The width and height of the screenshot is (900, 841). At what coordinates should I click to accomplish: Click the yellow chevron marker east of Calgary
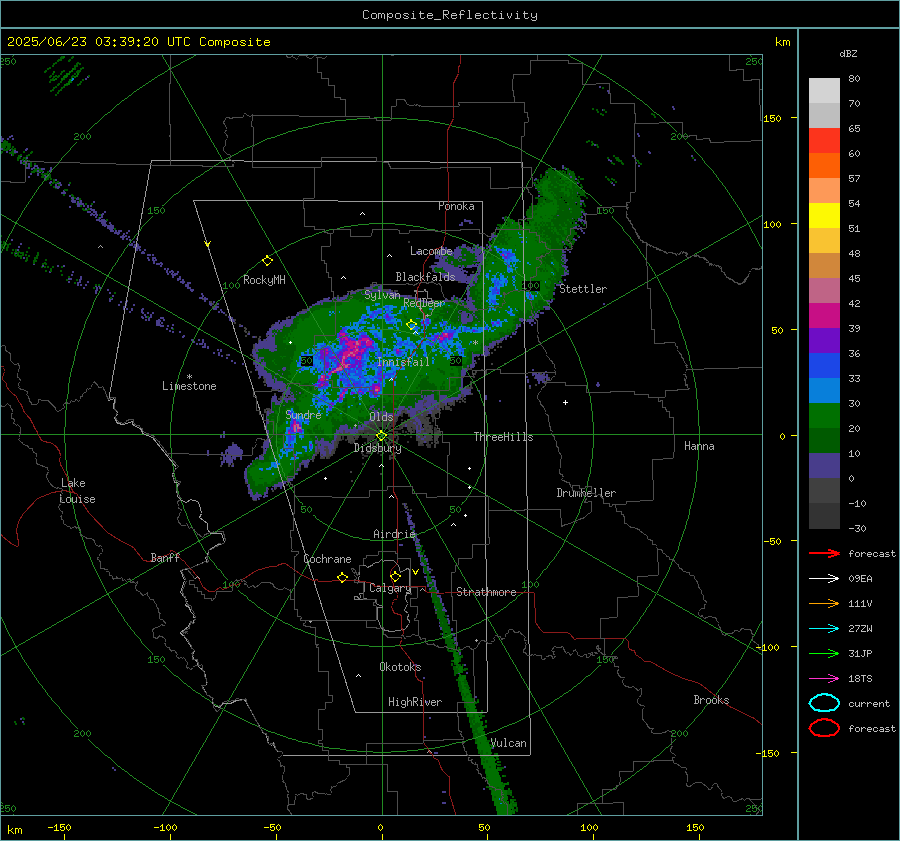tap(415, 572)
